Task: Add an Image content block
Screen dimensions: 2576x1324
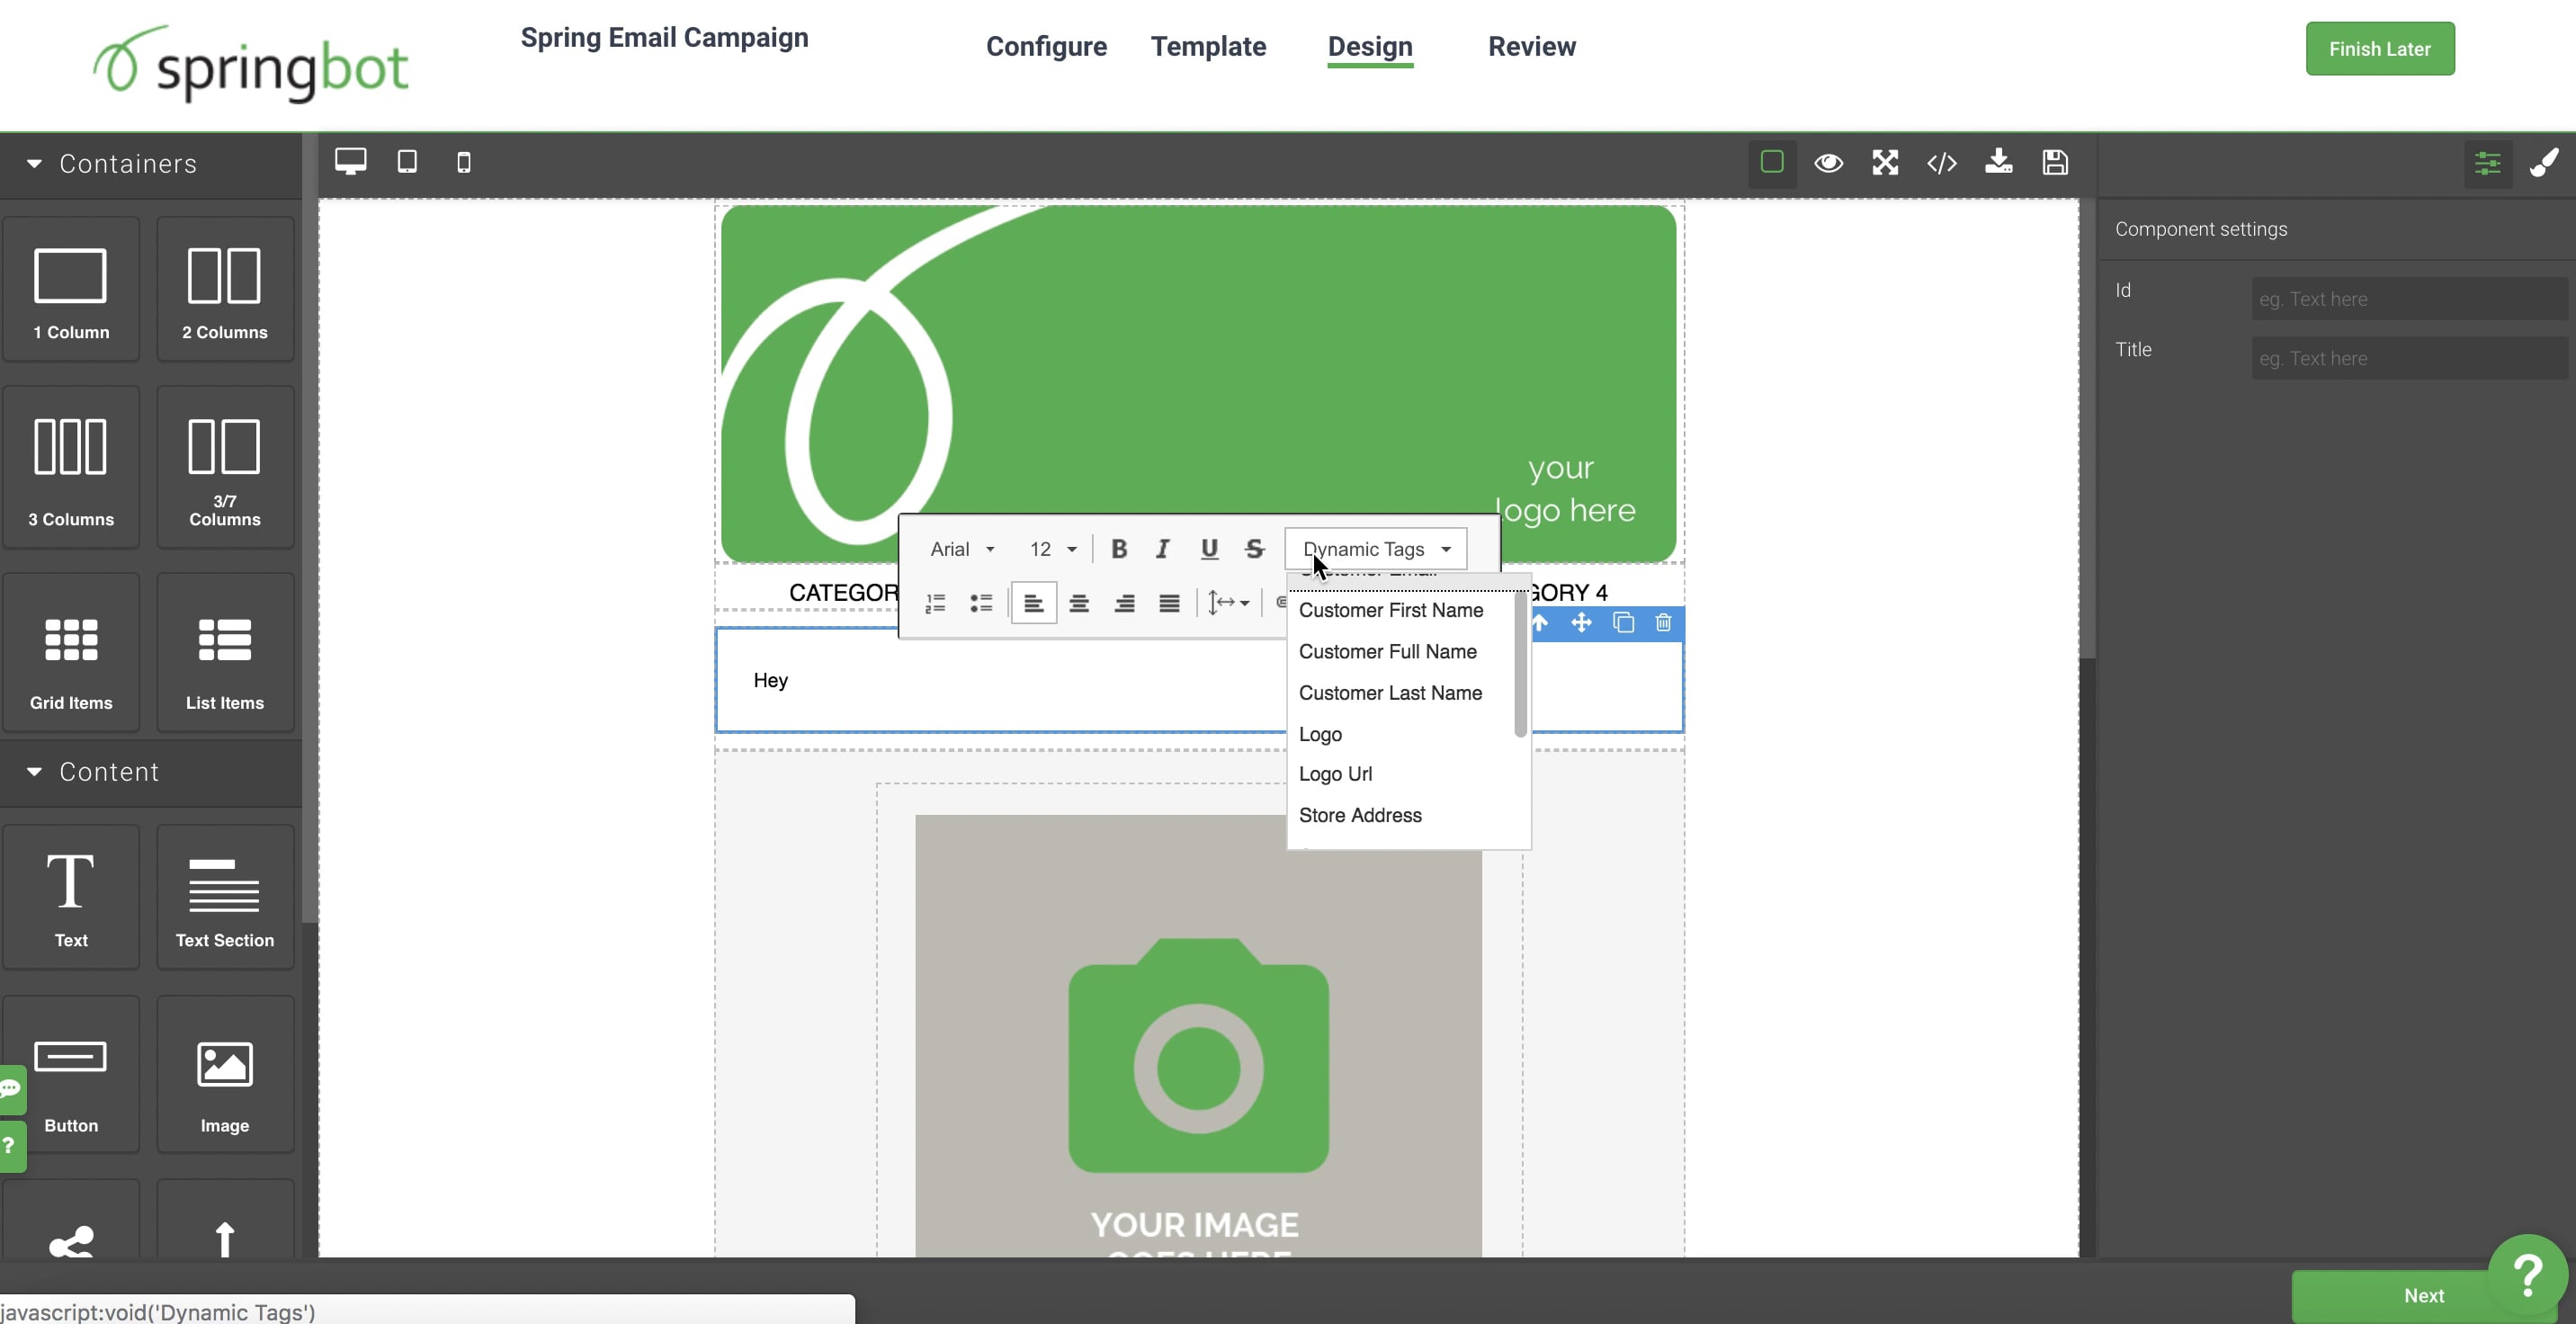Action: (225, 1074)
